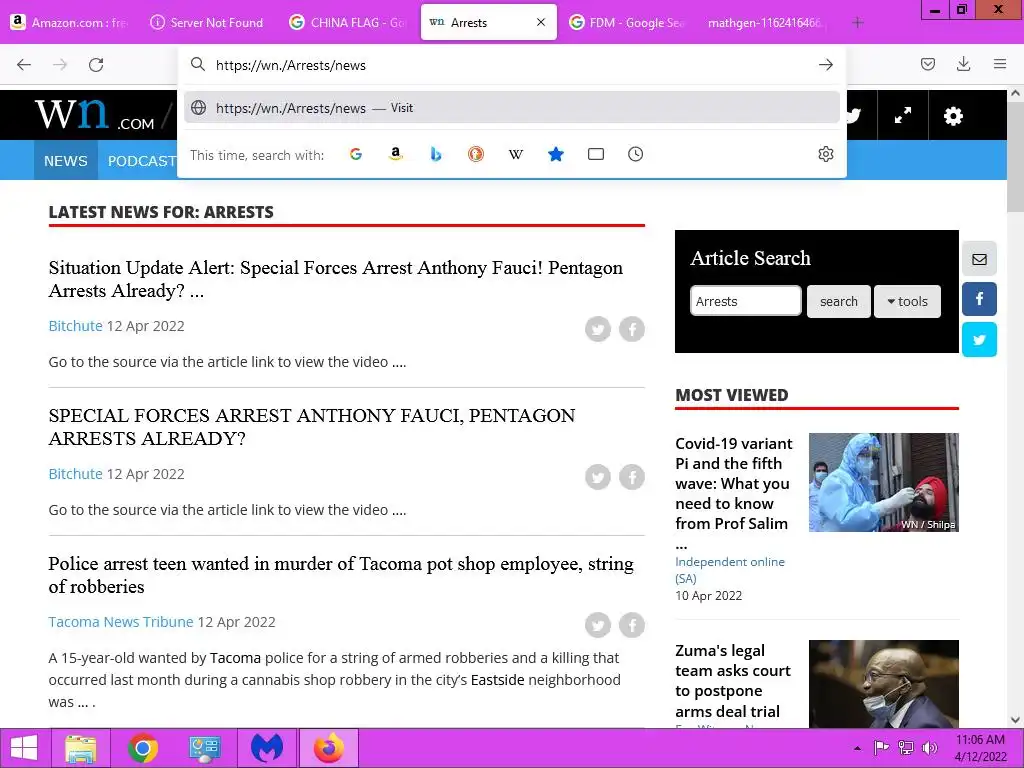Screen dimensions: 1024x768
Task: Search this time with Wikipedia icon
Action: pyautogui.click(x=516, y=154)
